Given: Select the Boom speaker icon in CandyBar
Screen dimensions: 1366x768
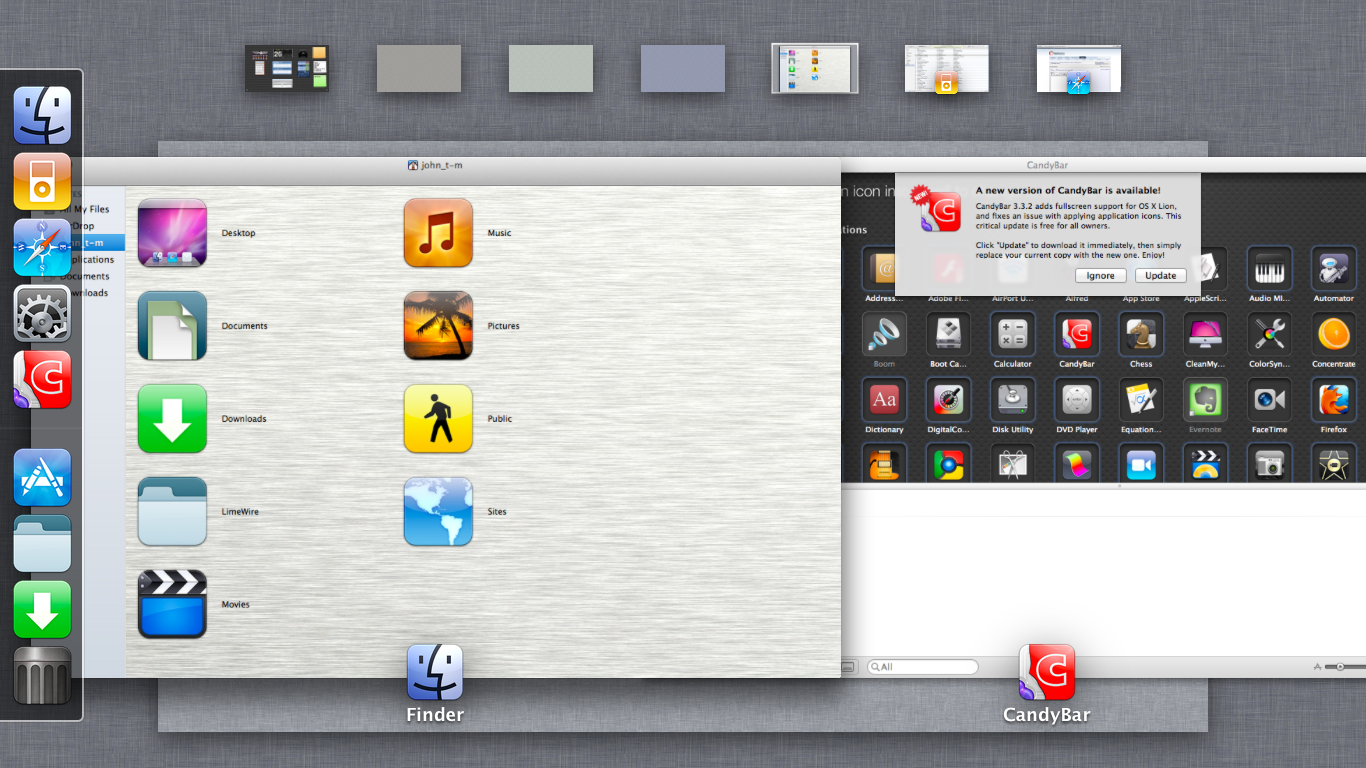Looking at the screenshot, I should (x=884, y=334).
